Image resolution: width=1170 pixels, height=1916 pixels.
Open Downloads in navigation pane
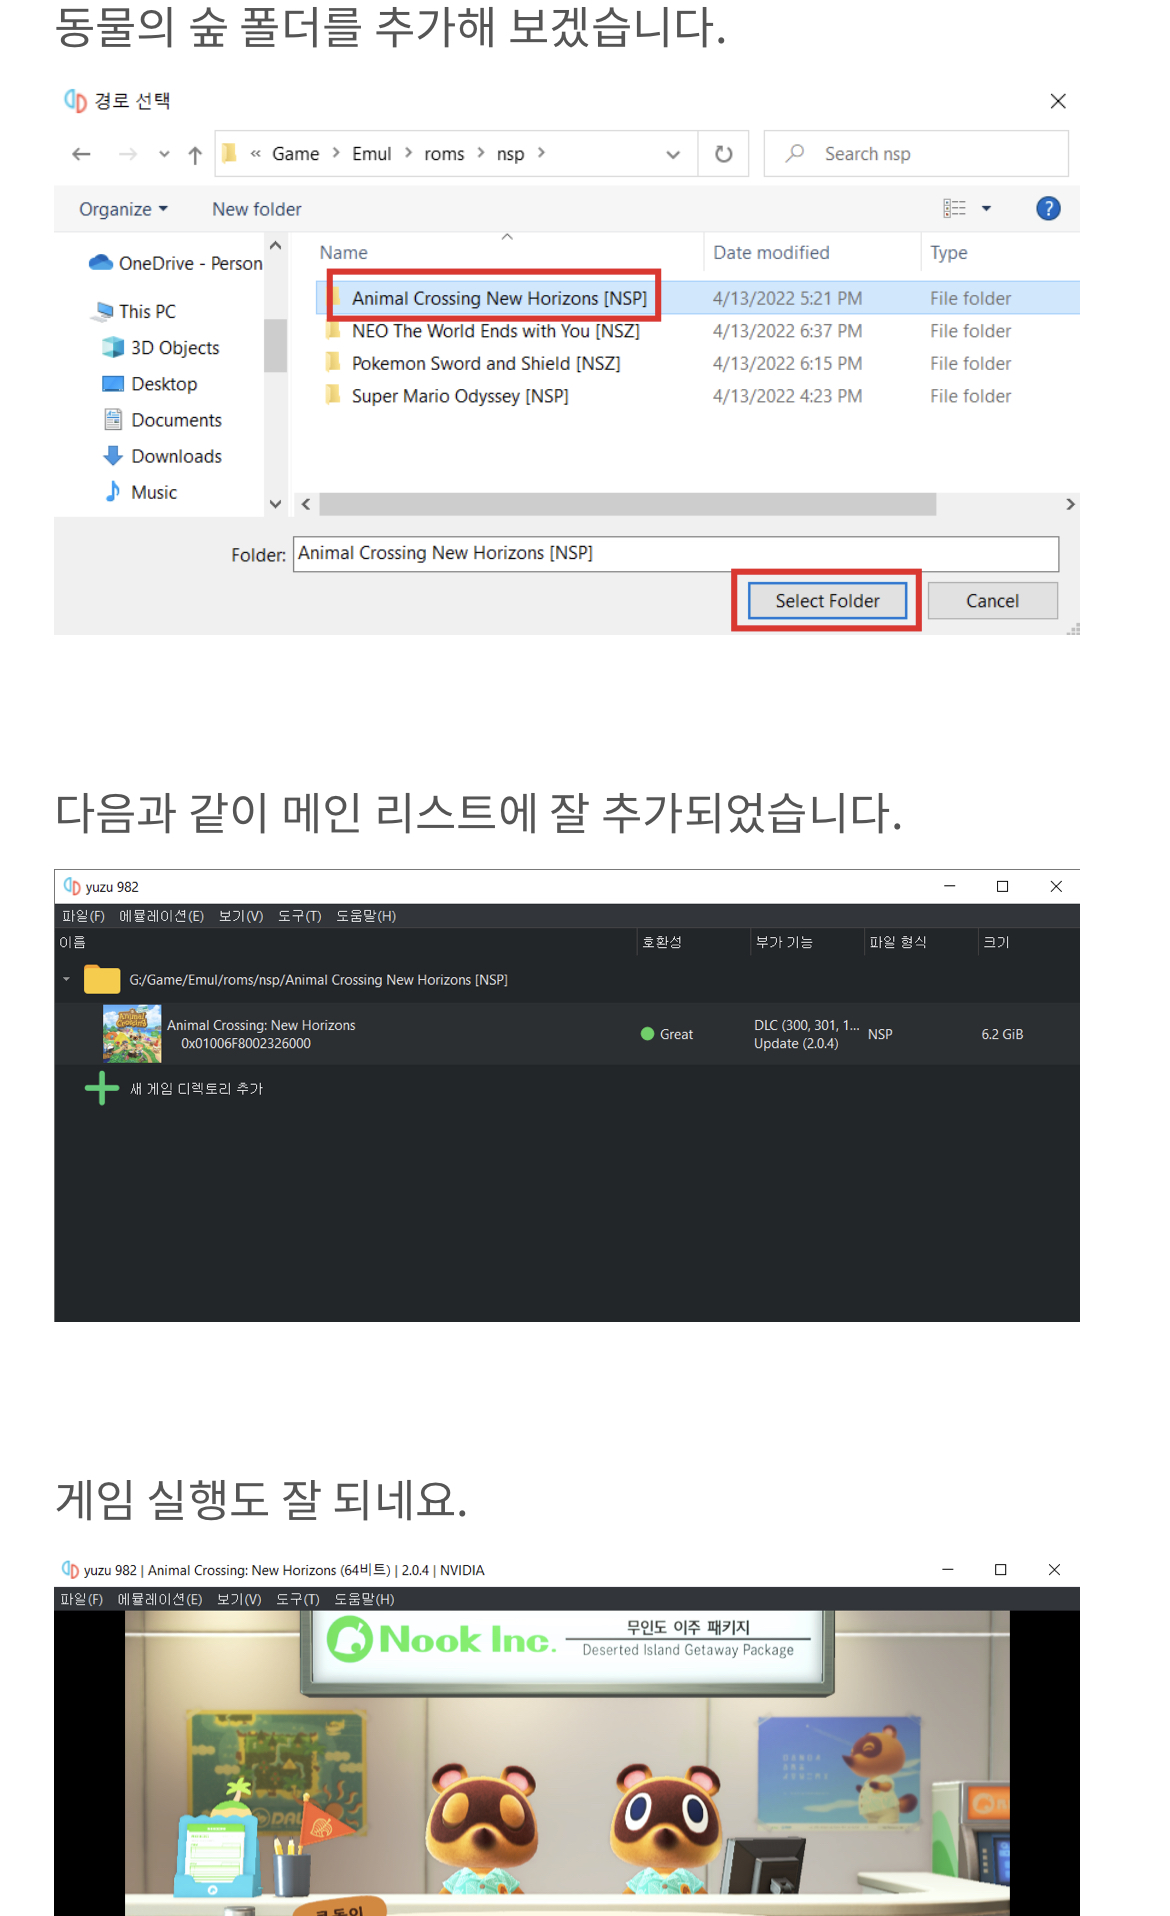[x=162, y=456]
